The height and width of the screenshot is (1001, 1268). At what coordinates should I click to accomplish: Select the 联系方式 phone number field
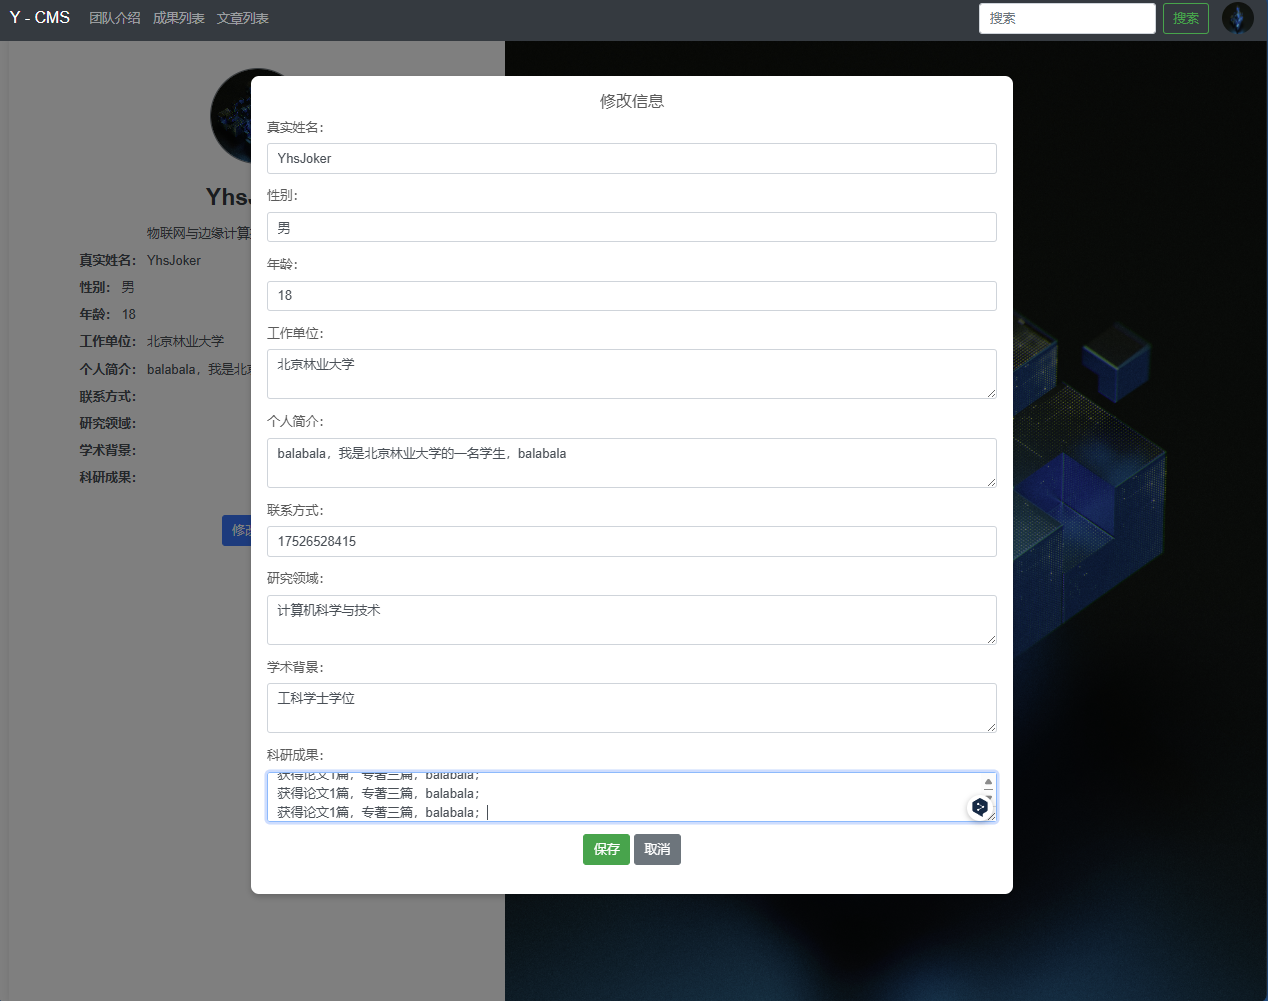(631, 542)
